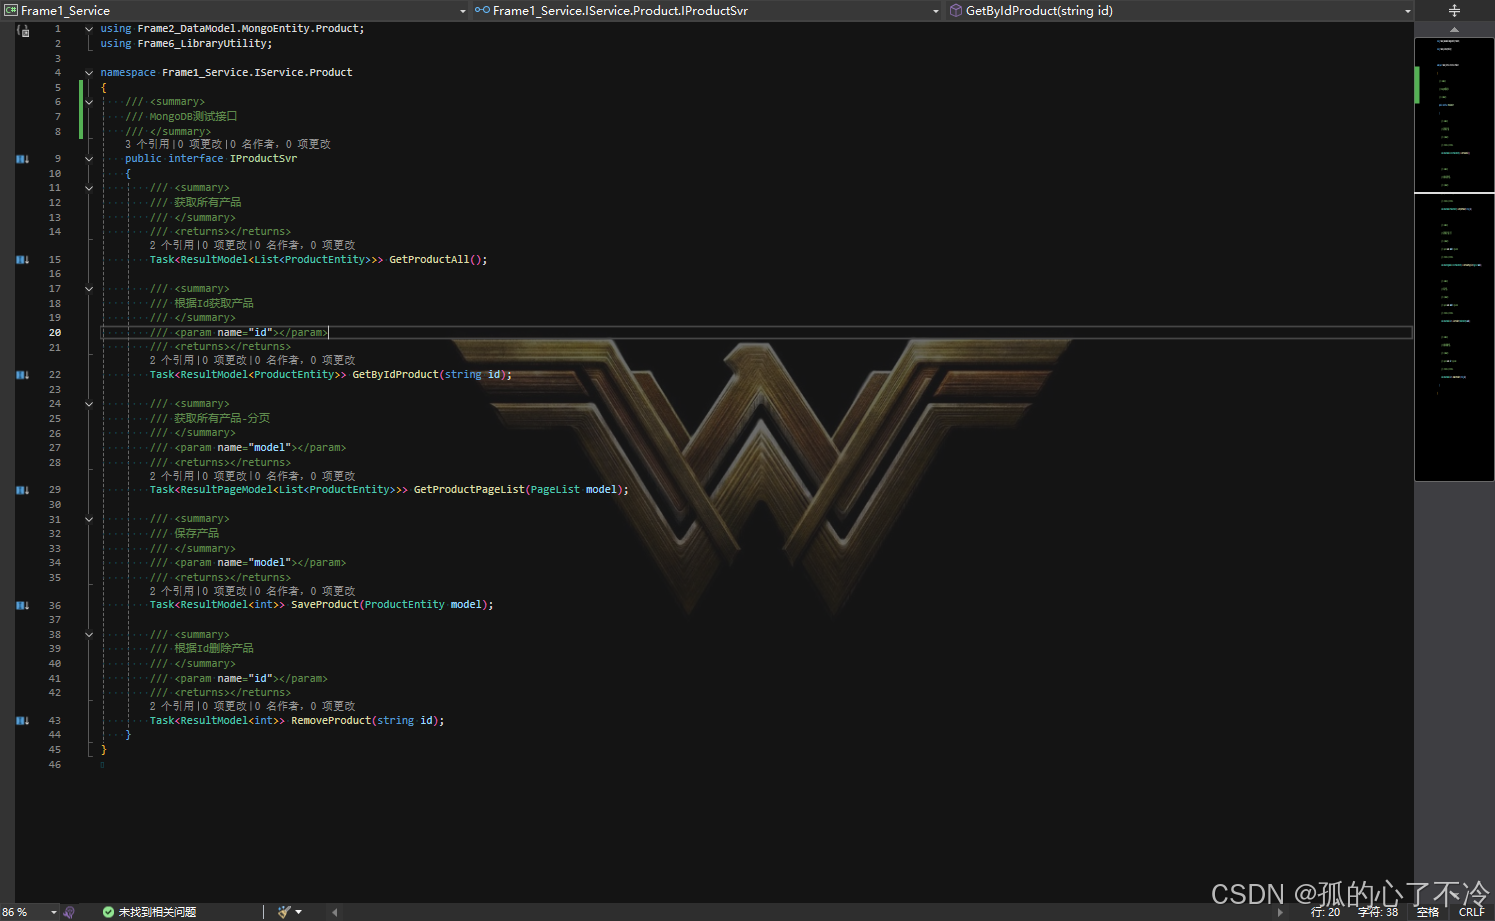Open 2 个引用 CodeLens above GetByIdProduct

click(172, 360)
